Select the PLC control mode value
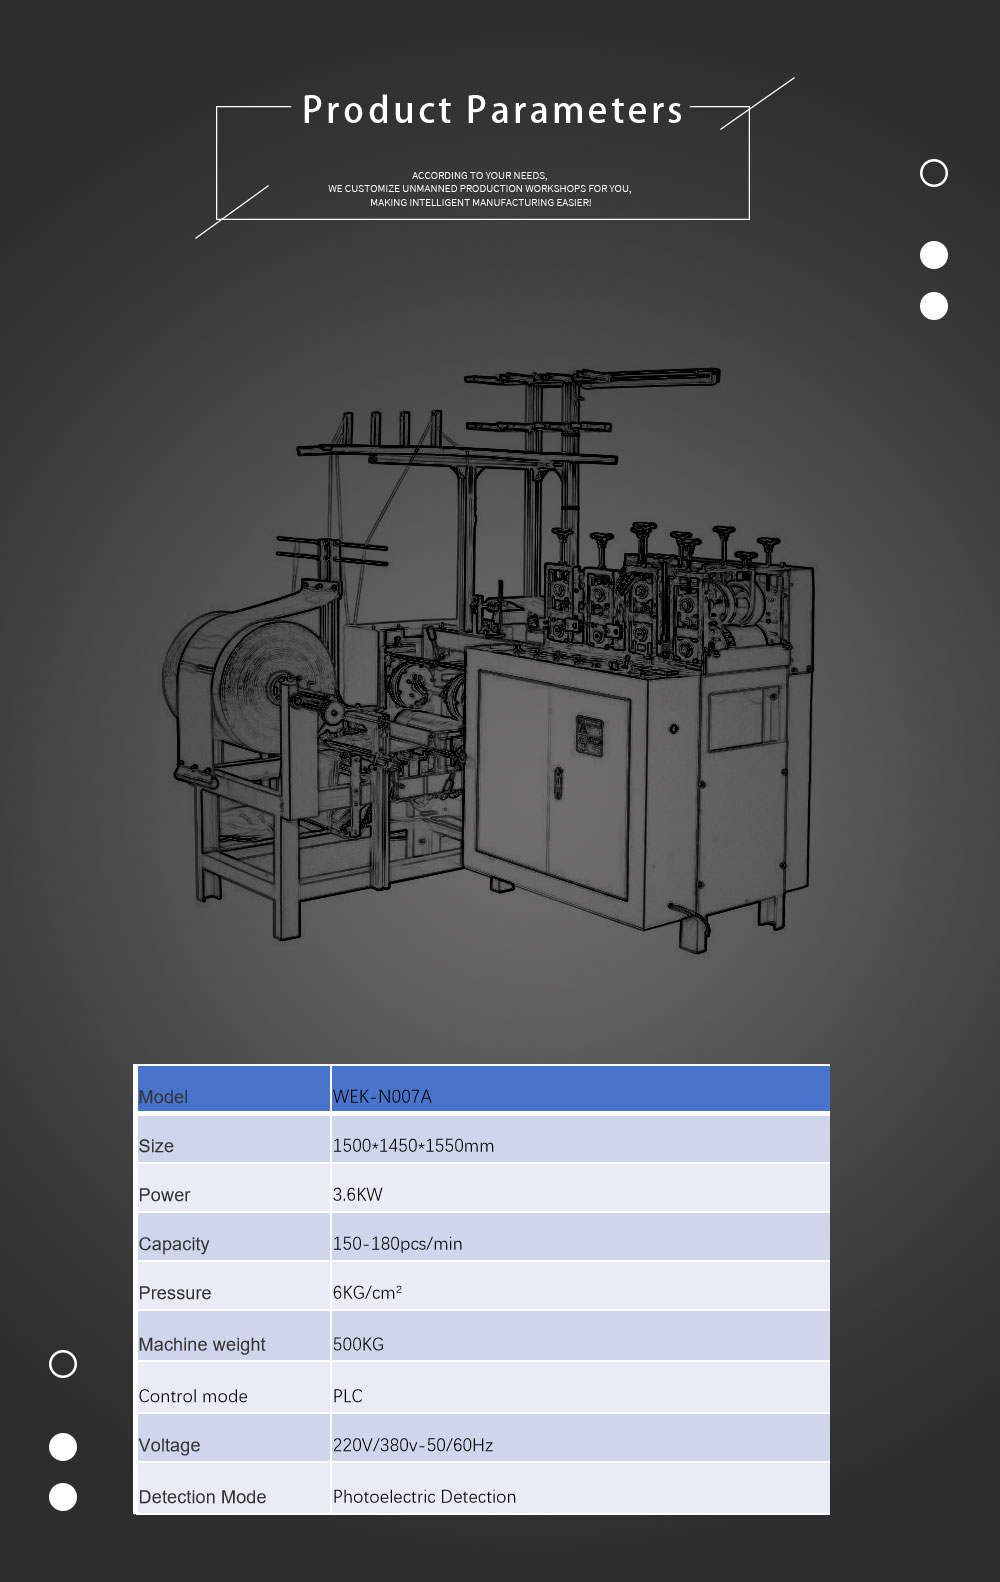This screenshot has width=1000, height=1582. pyautogui.click(x=347, y=1395)
